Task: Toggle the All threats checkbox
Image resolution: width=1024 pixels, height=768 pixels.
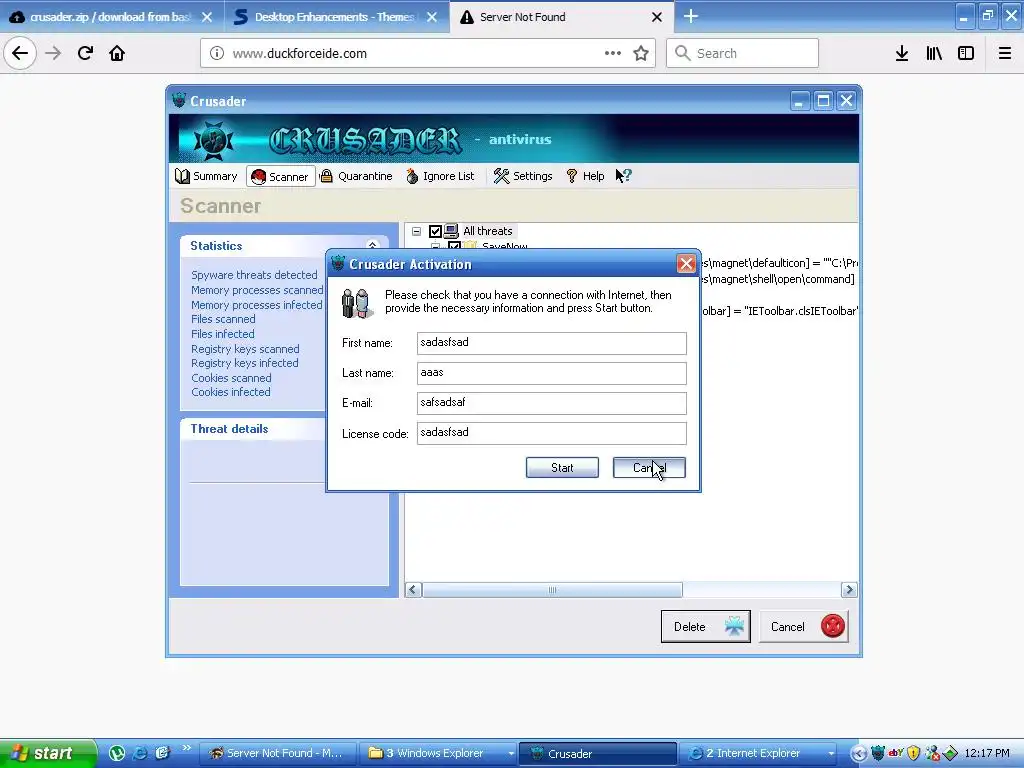Action: (x=436, y=231)
